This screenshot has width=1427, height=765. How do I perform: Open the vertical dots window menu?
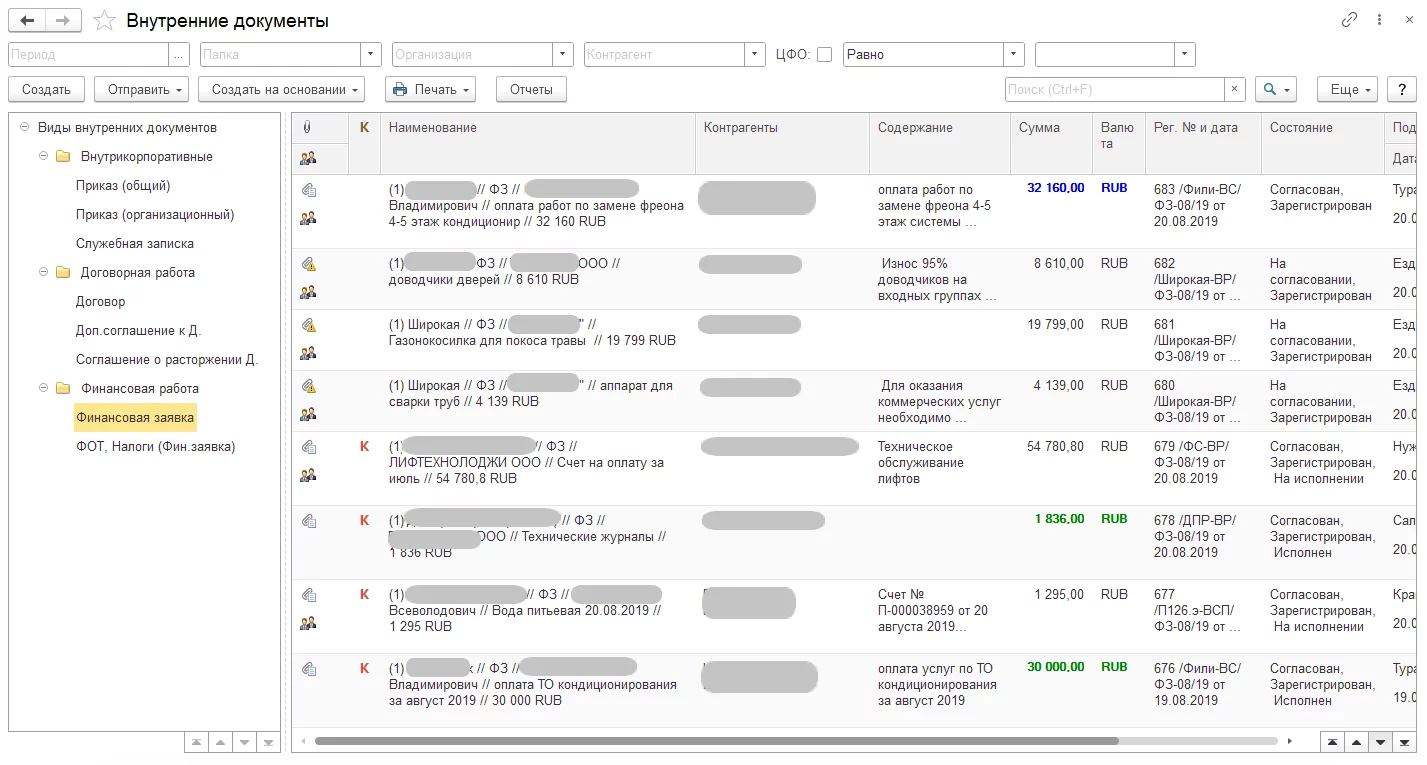coord(1379,20)
